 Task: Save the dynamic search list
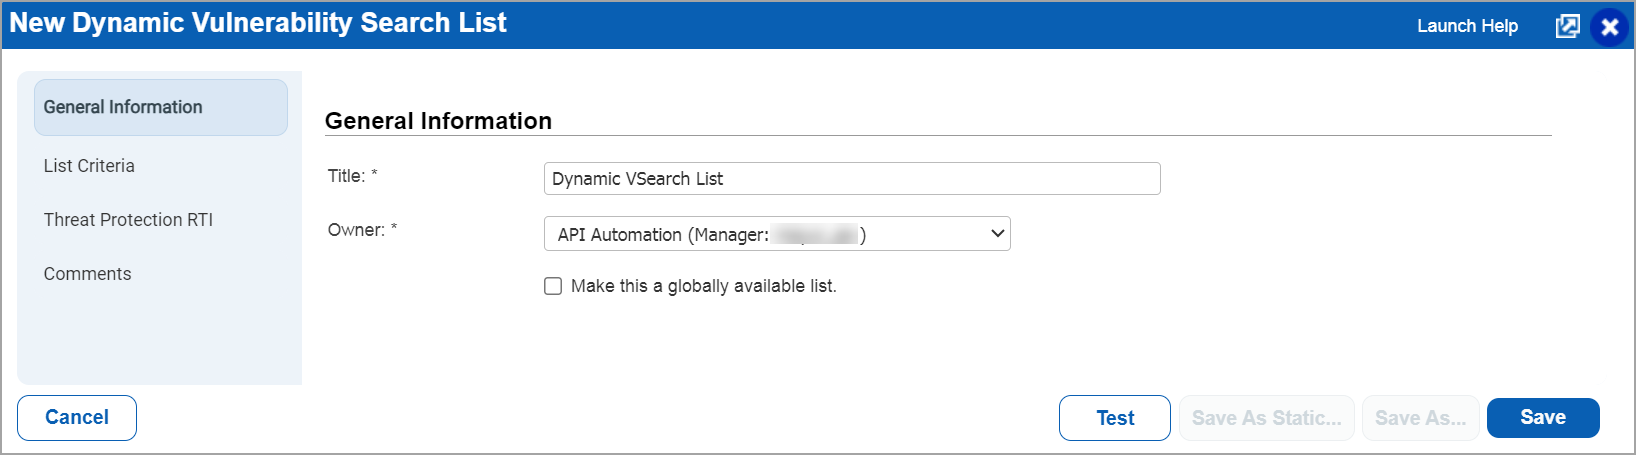[x=1542, y=418]
